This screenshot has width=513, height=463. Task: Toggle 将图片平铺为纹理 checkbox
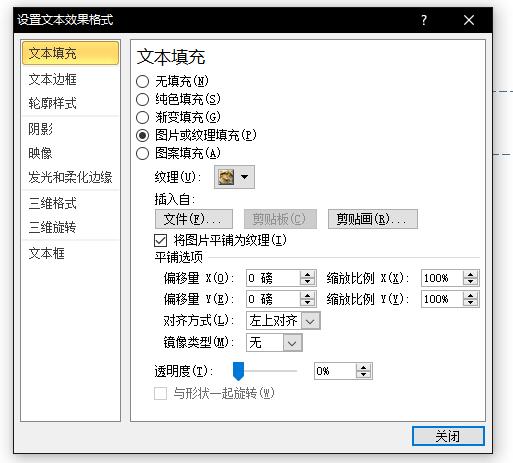click(160, 240)
